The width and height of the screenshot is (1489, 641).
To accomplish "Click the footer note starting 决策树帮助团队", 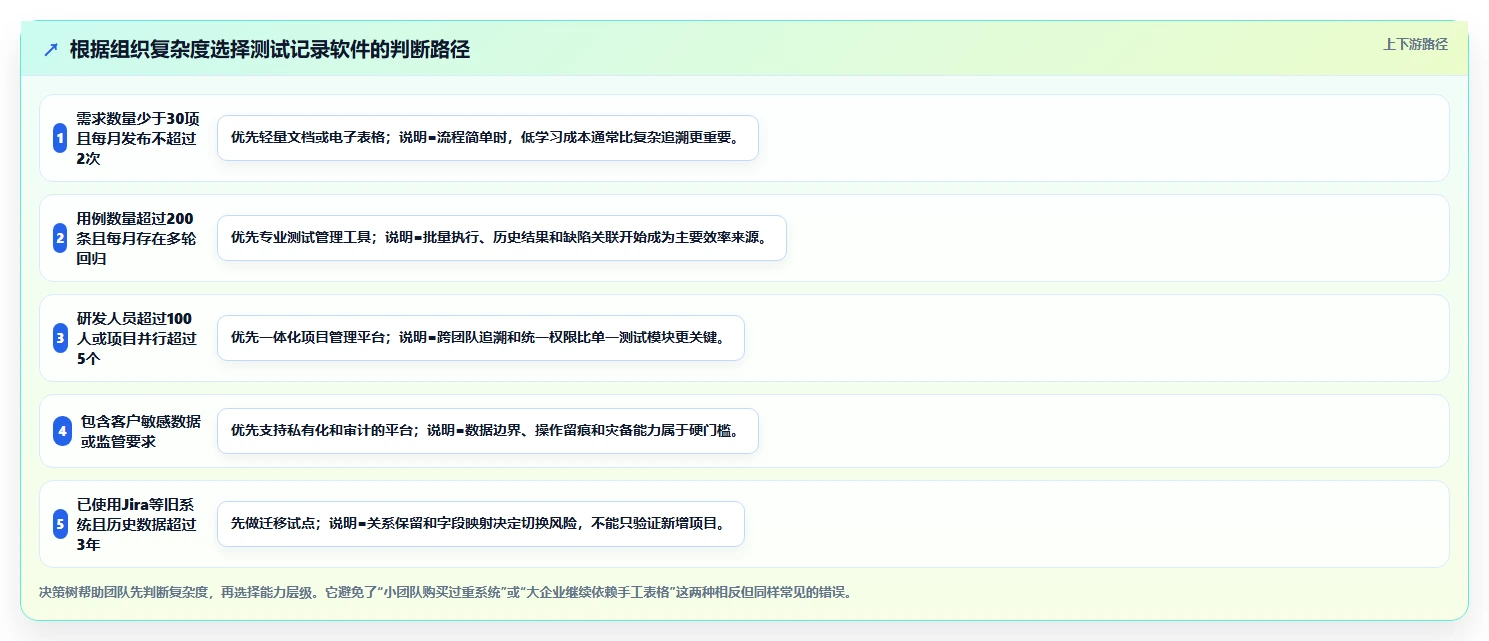I will (x=445, y=592).
